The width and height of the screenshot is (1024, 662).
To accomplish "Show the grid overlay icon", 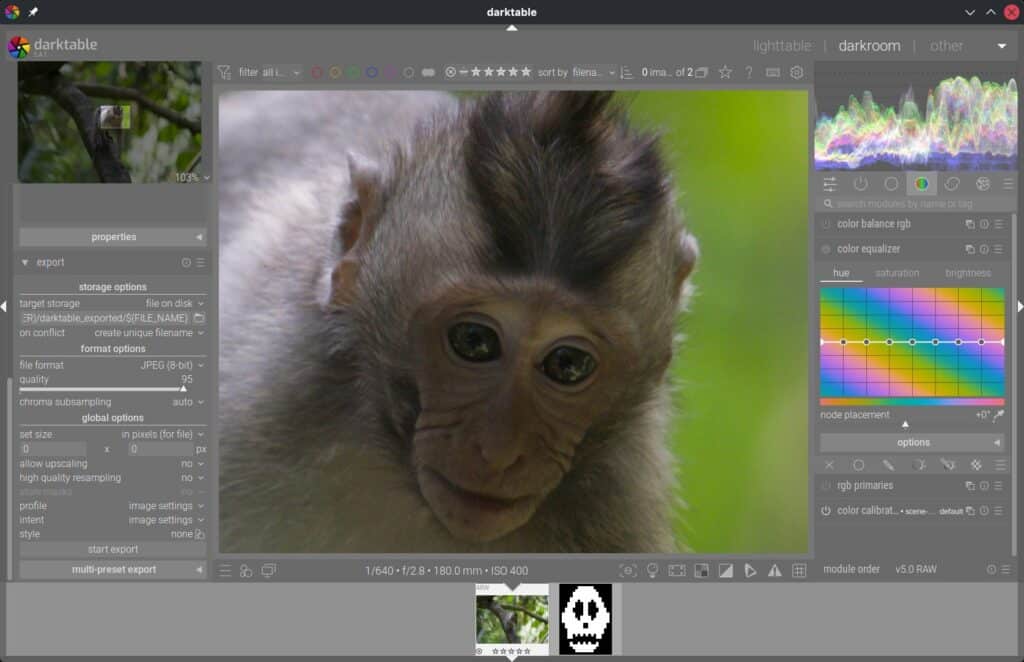I will 800,570.
